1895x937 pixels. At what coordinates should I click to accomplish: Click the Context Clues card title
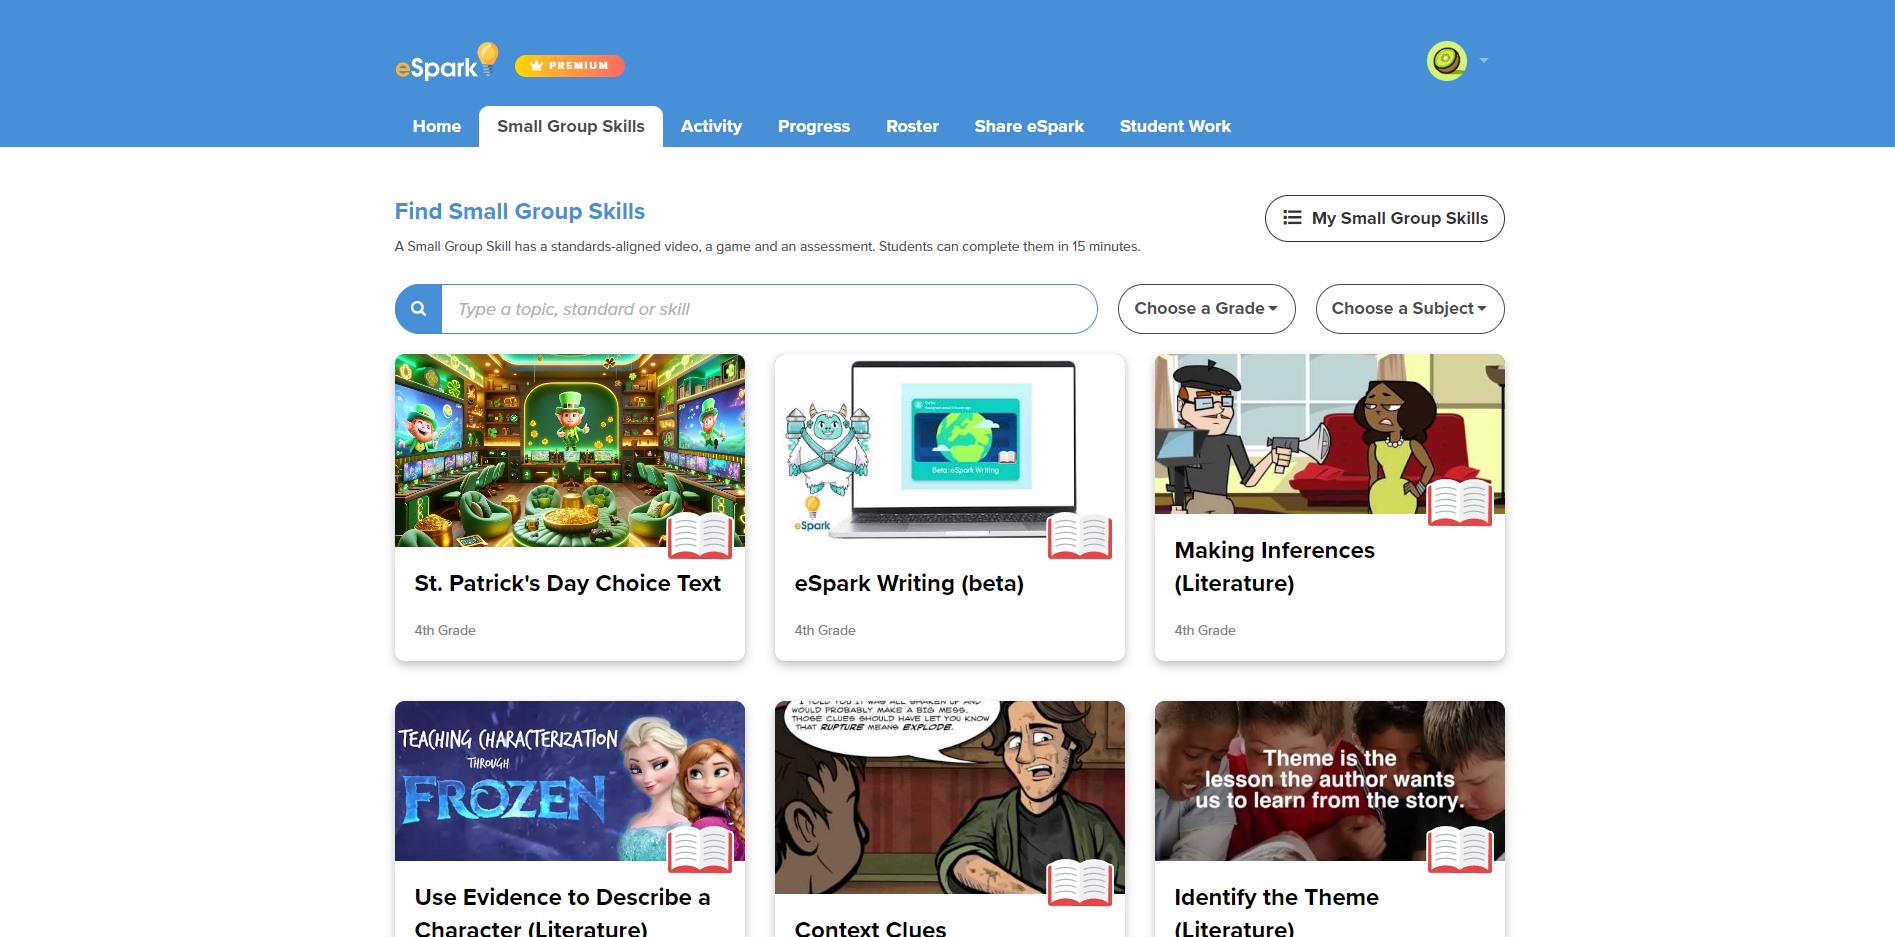click(870, 928)
